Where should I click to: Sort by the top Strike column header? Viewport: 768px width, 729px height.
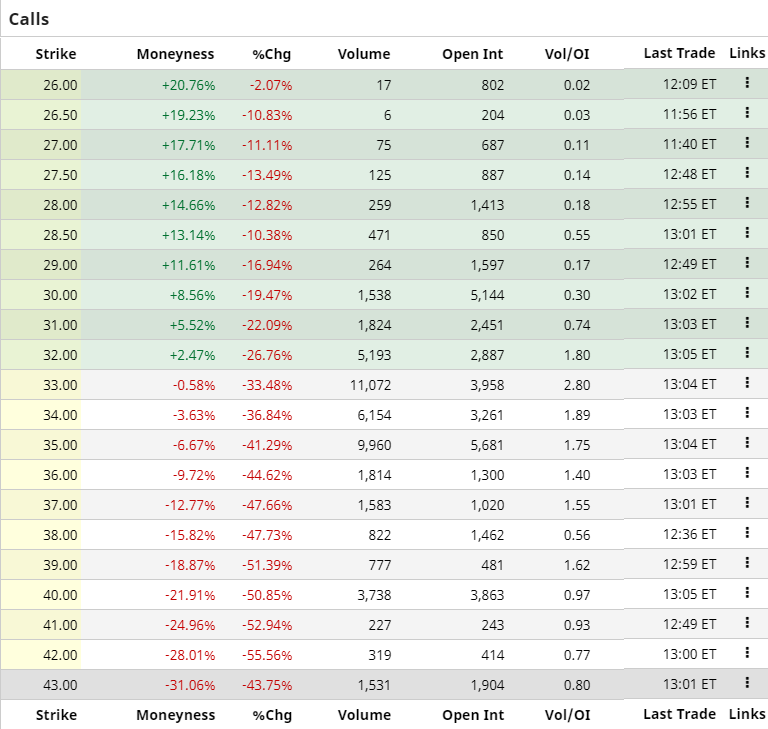pyautogui.click(x=56, y=54)
